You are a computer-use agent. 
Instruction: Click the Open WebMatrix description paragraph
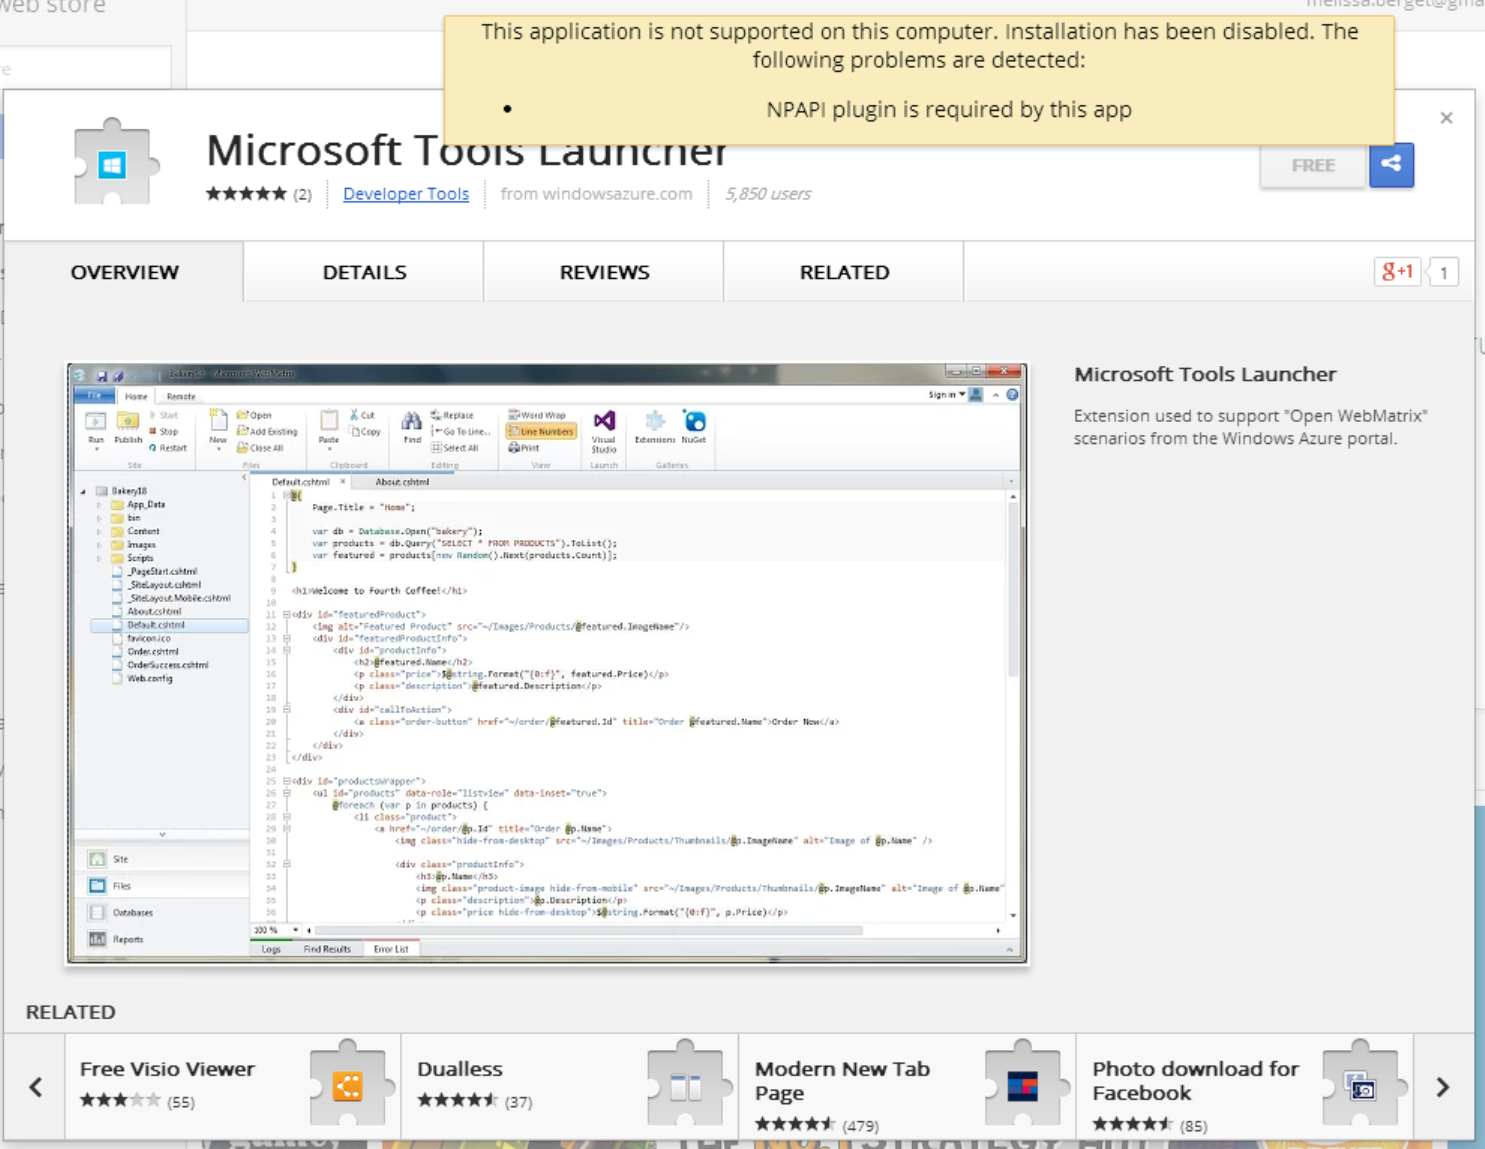click(1250, 427)
